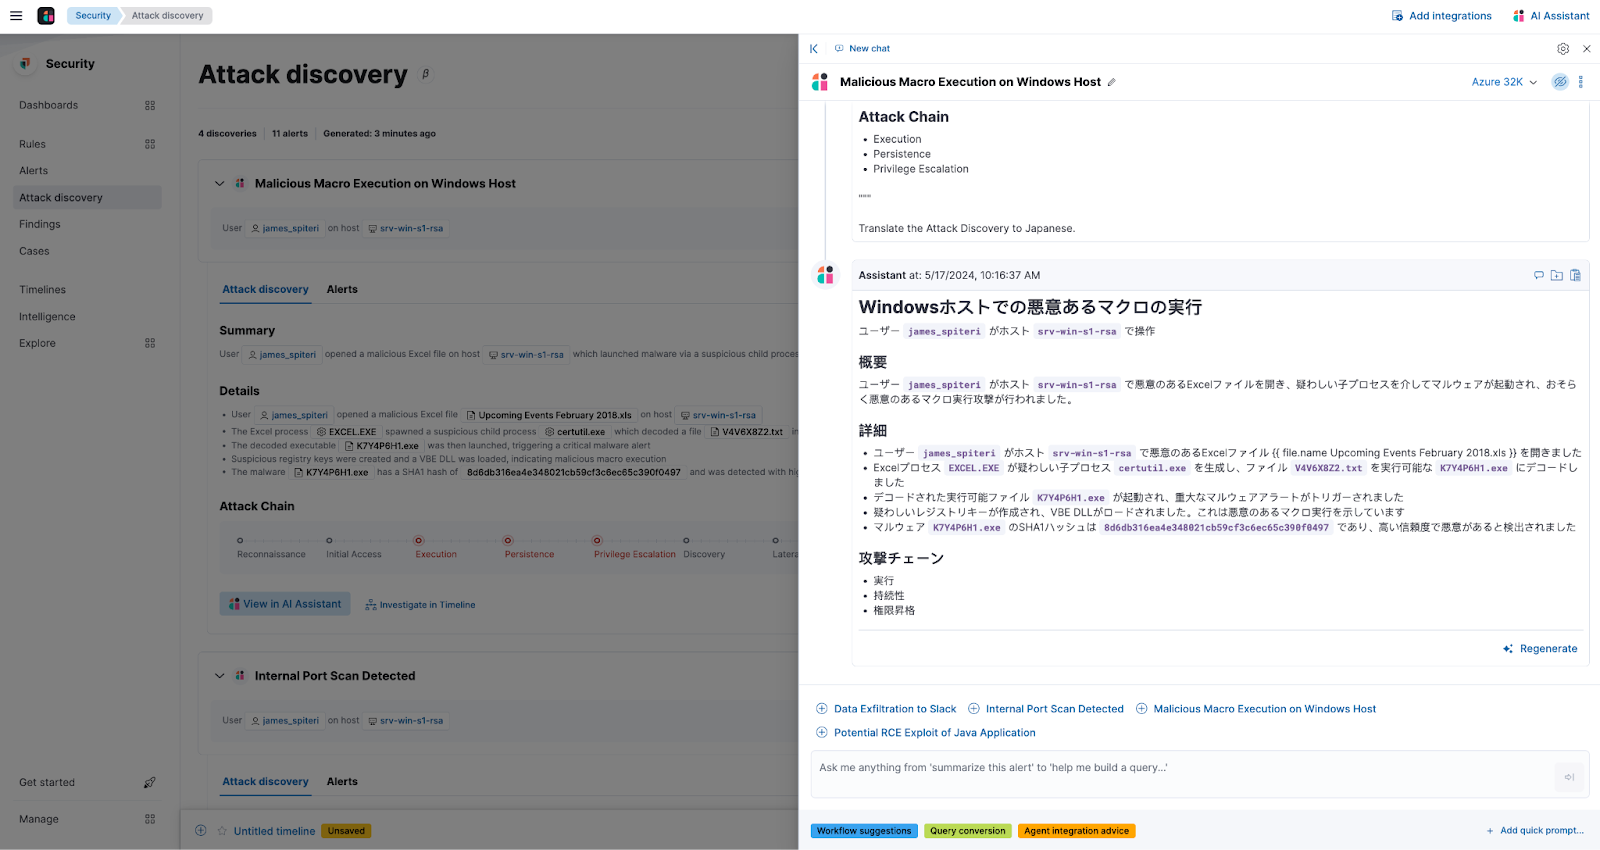Open AI Assistant settings gear

tap(1563, 48)
